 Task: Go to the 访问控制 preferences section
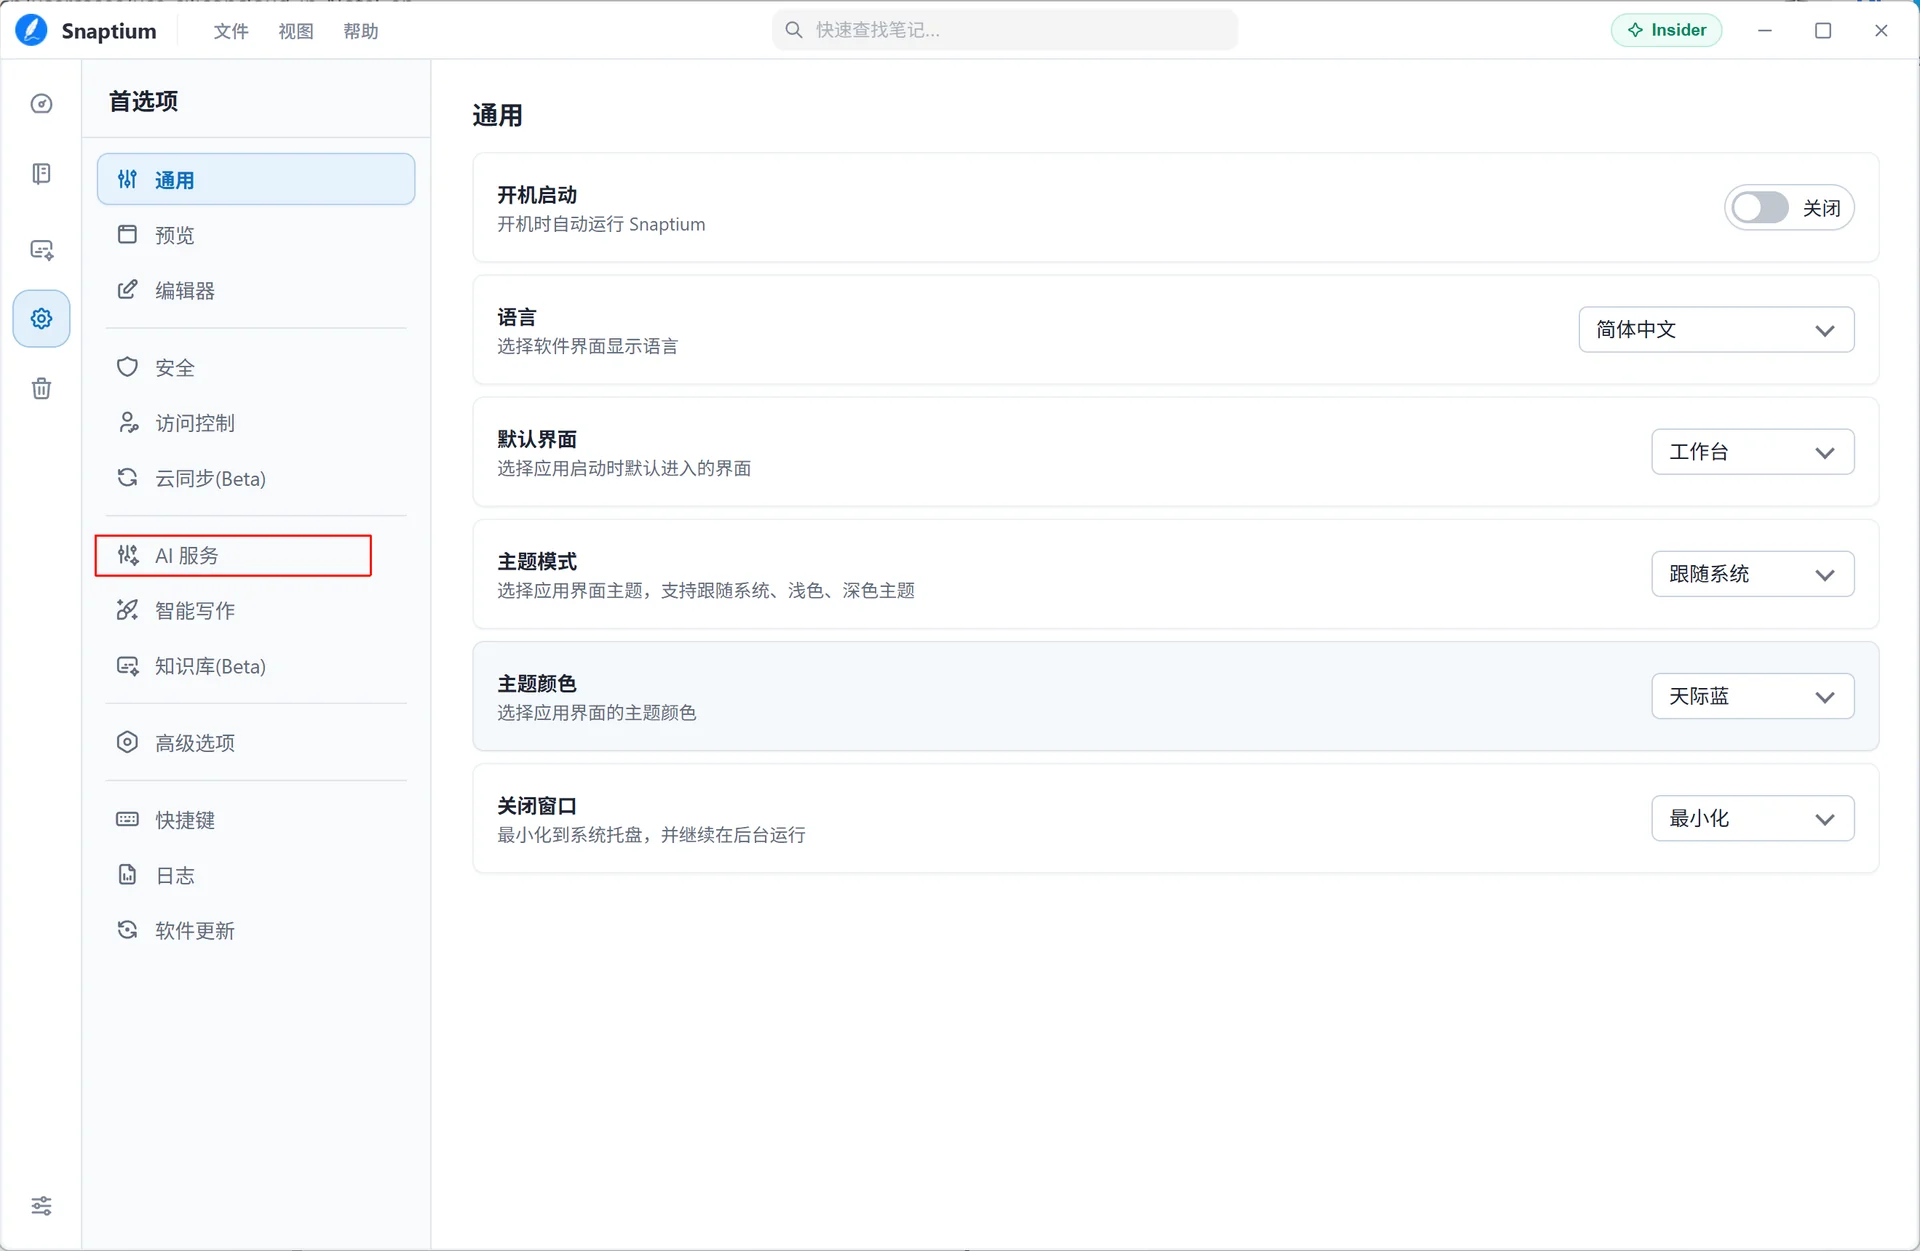pyautogui.click(x=256, y=423)
